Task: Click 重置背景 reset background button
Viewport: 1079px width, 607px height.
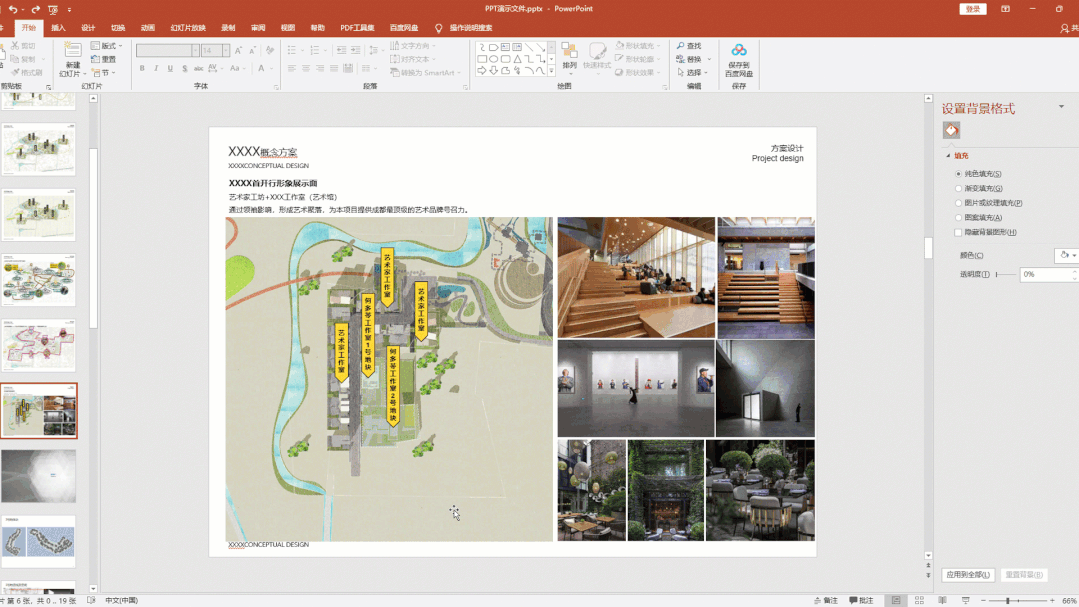Action: pos(1024,575)
